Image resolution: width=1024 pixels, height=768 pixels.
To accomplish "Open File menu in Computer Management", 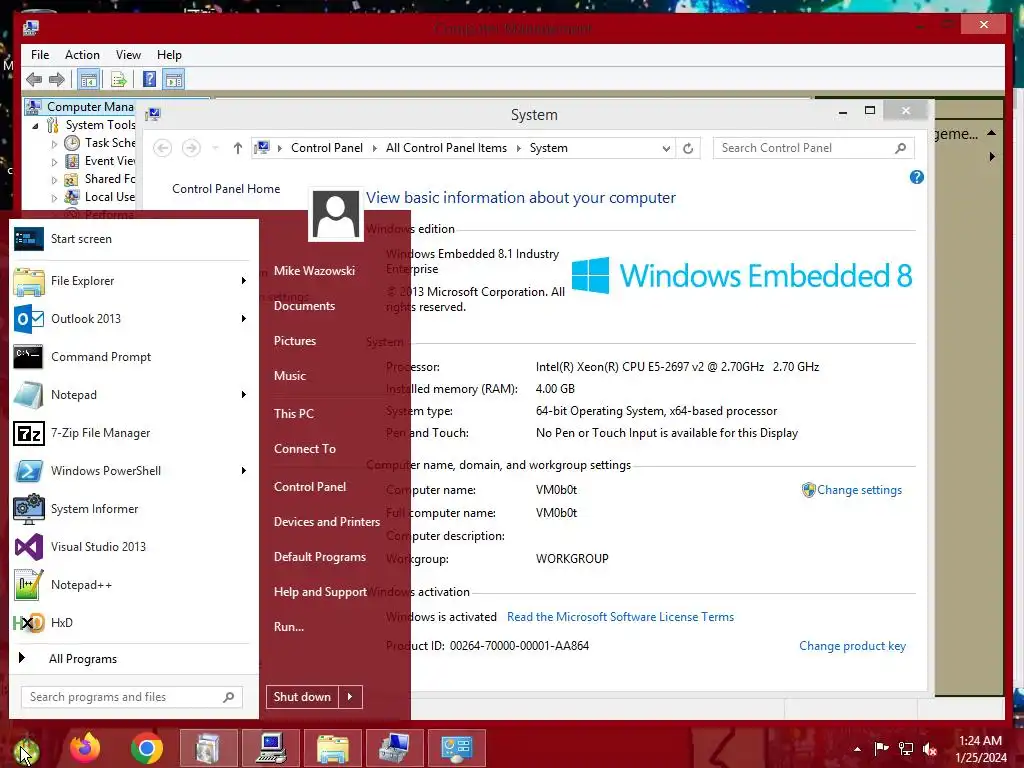I will click(x=40, y=55).
